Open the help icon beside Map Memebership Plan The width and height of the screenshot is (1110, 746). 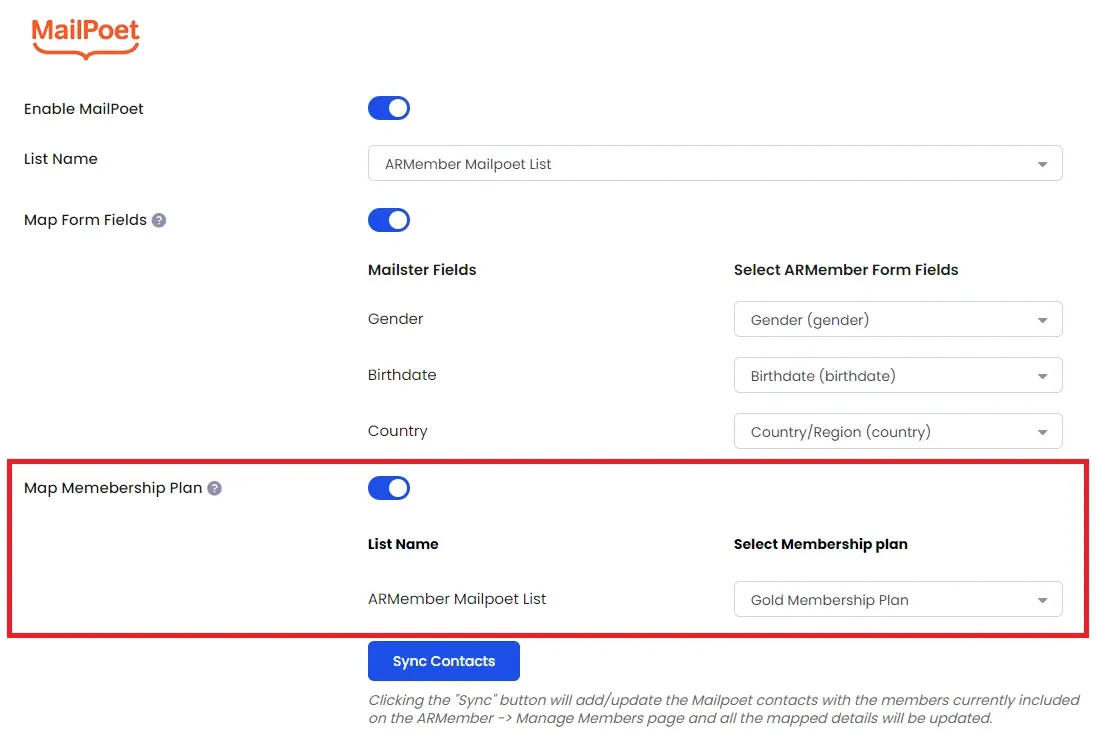214,488
